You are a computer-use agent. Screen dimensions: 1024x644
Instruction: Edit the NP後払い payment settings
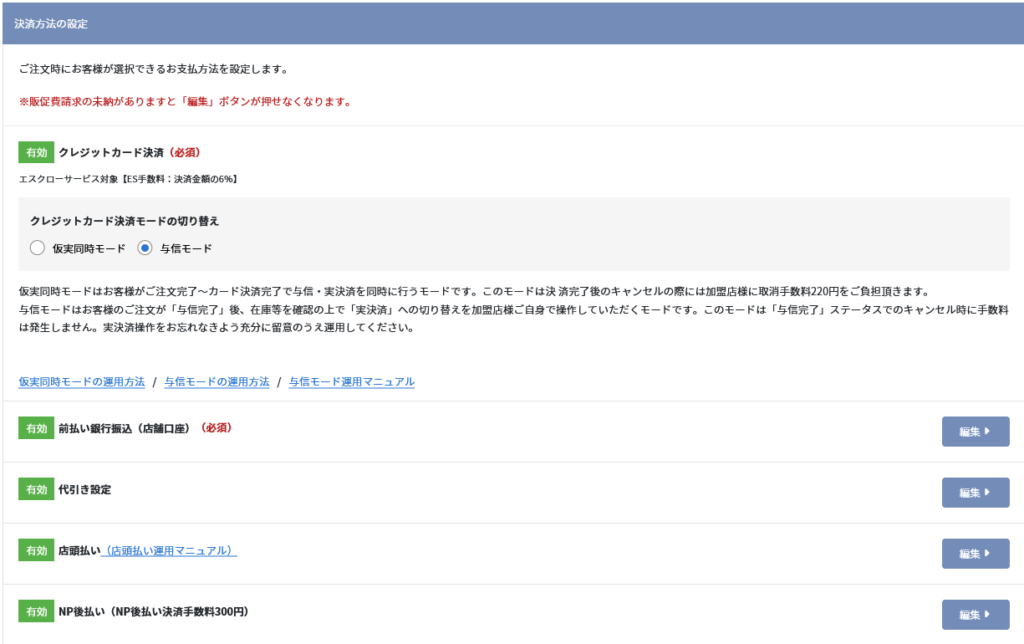(x=975, y=615)
